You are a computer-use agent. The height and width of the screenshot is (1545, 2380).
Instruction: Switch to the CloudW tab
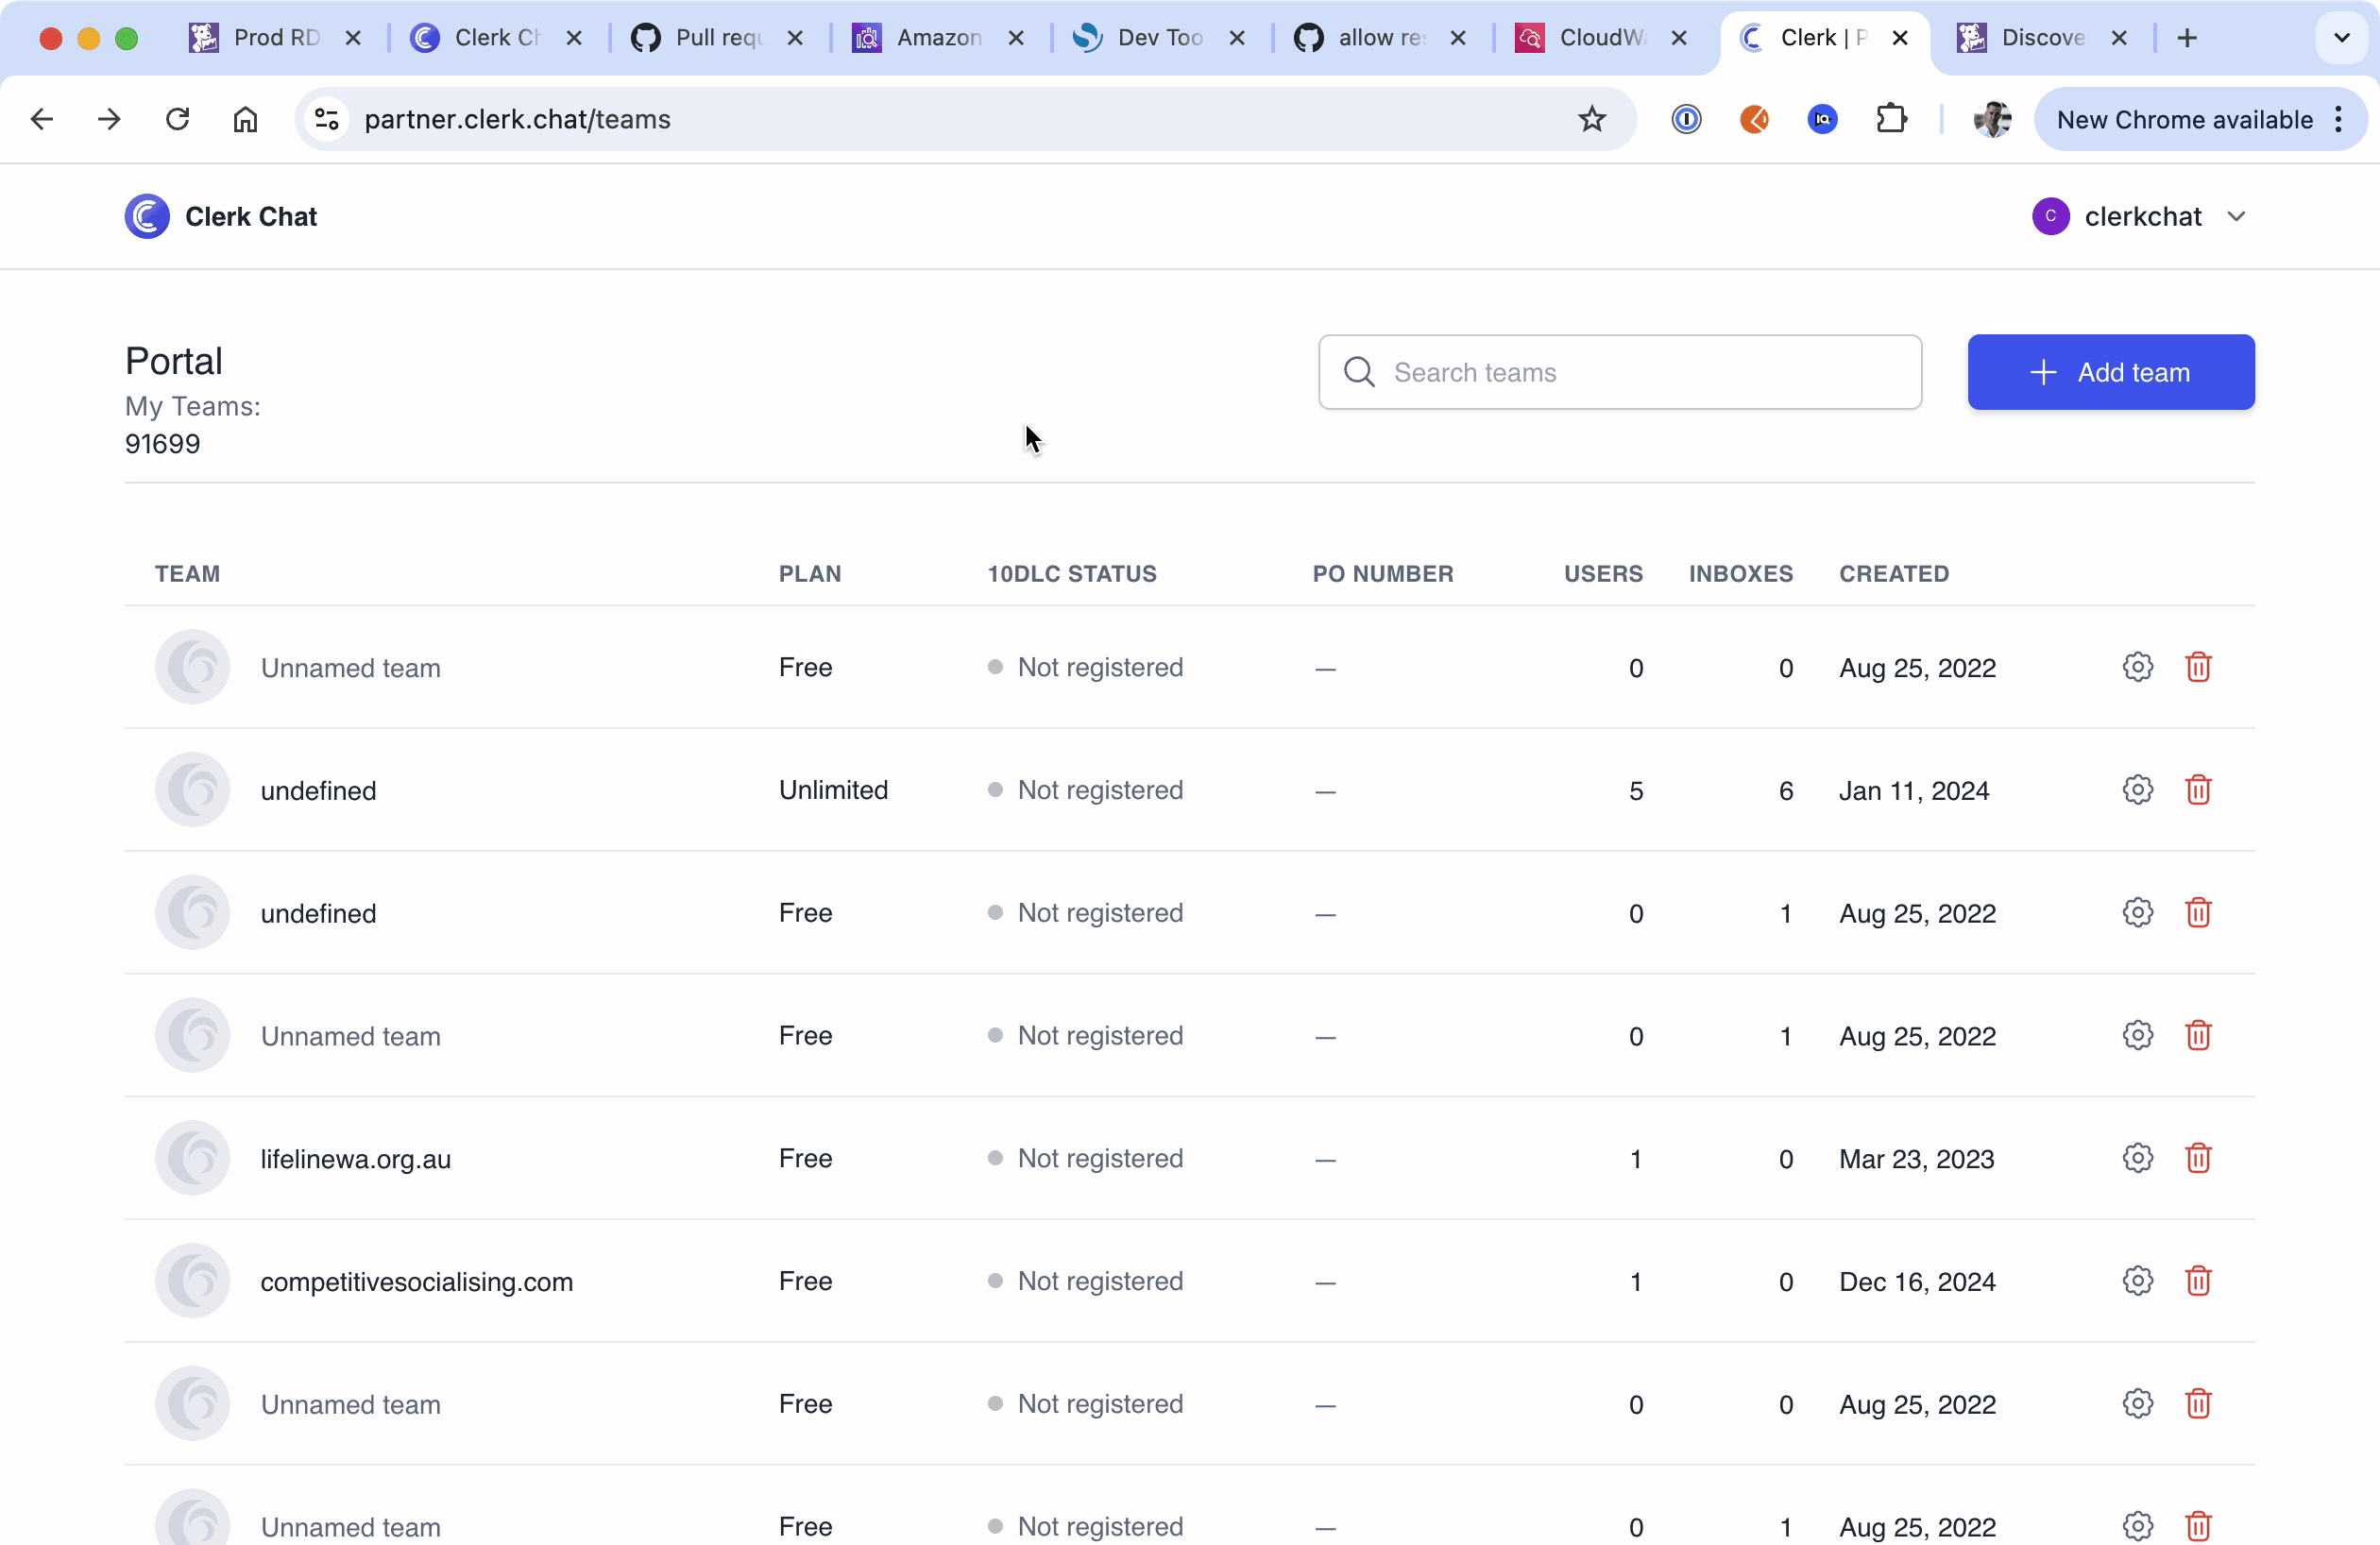tap(1581, 38)
